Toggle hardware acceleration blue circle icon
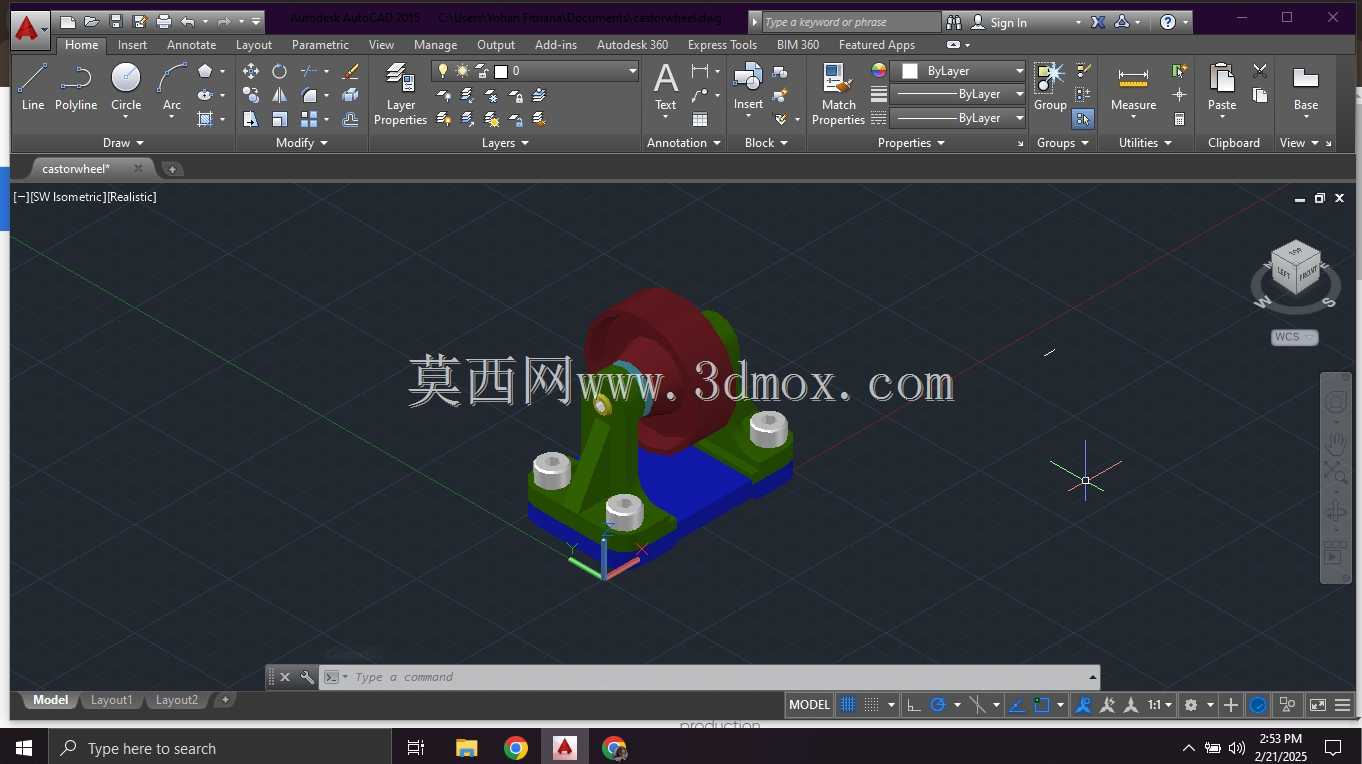The height and width of the screenshot is (764, 1362). 1258,705
